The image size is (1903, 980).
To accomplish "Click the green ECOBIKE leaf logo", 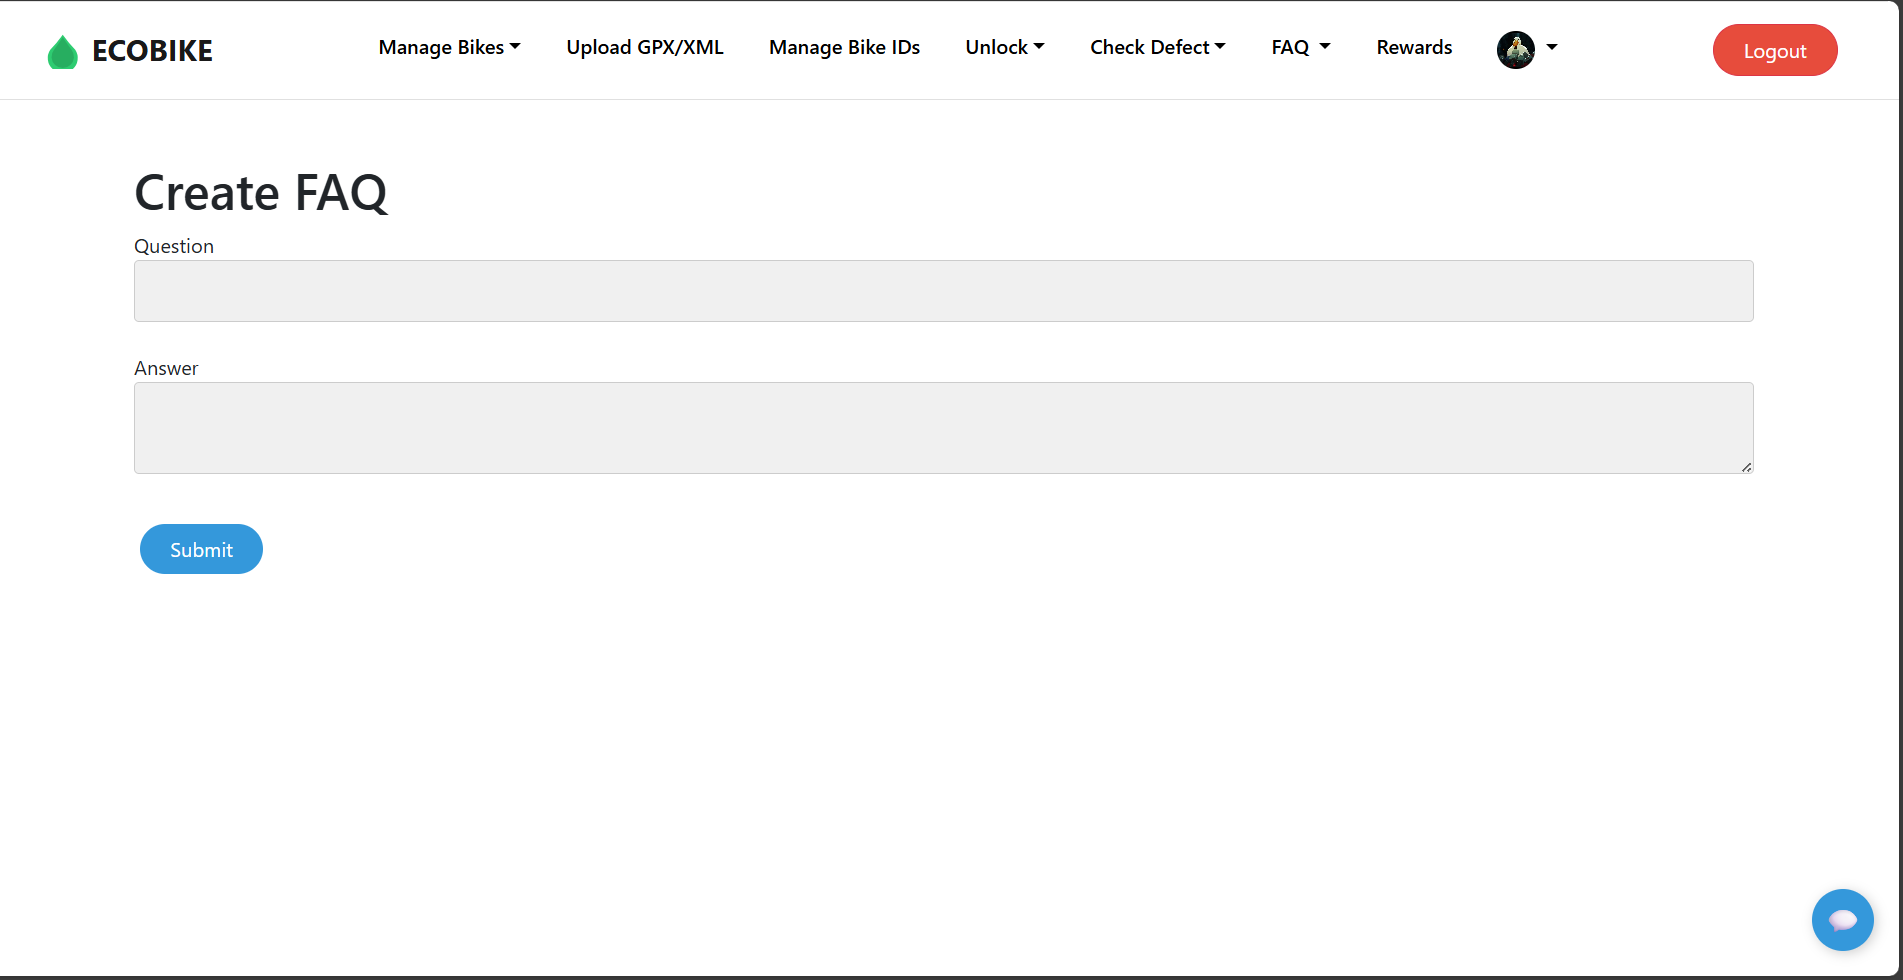I will [x=62, y=50].
